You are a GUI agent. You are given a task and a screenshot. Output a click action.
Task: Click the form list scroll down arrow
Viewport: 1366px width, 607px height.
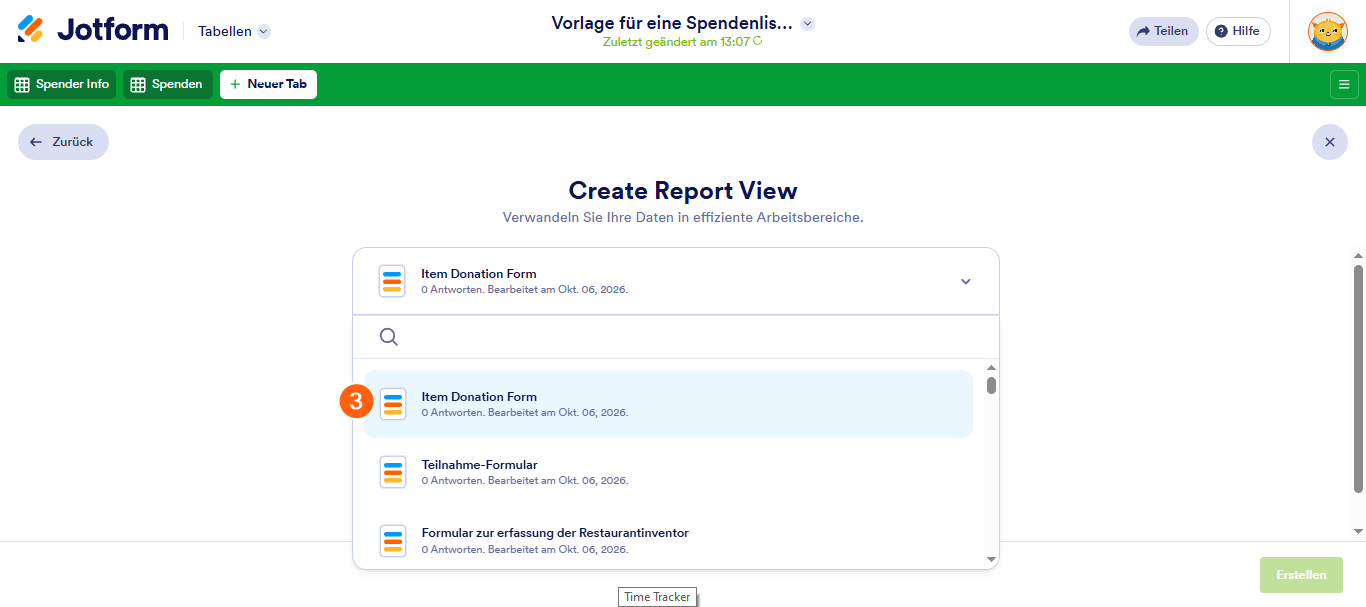point(991,559)
